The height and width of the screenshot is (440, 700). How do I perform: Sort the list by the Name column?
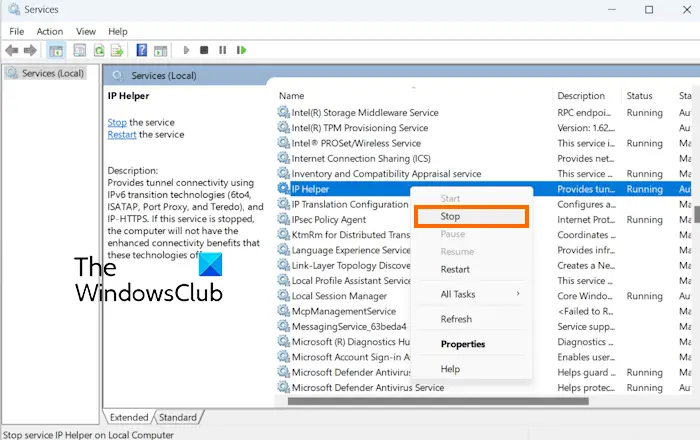tap(292, 95)
